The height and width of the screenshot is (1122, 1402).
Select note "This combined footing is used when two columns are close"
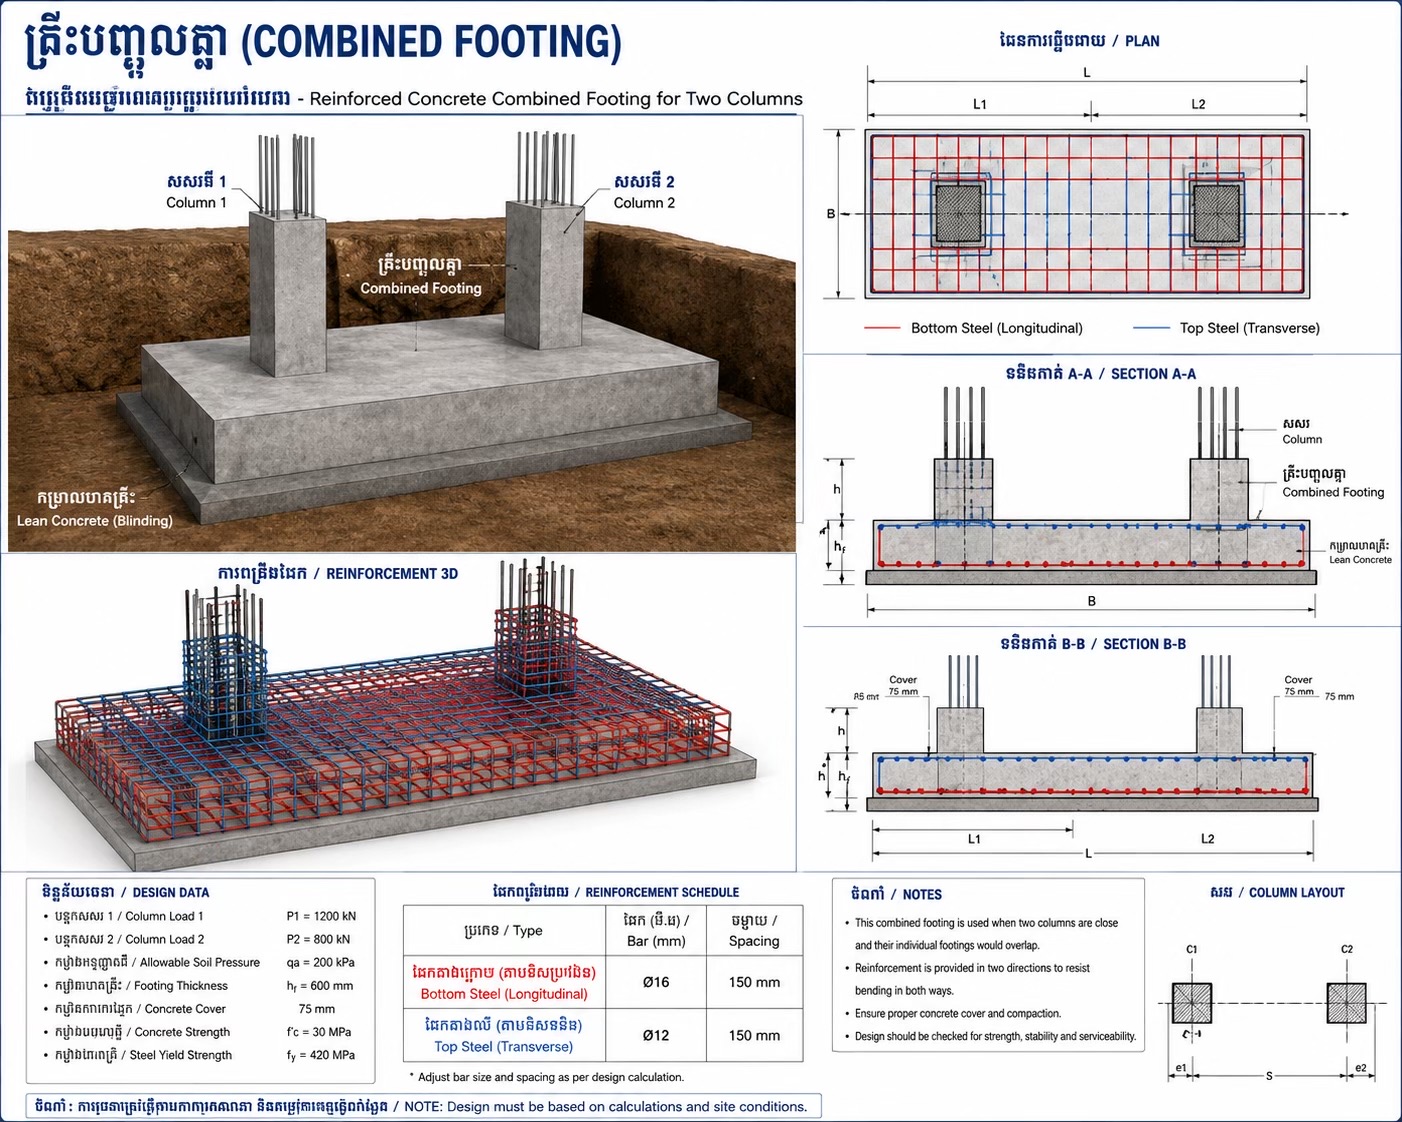click(986, 923)
